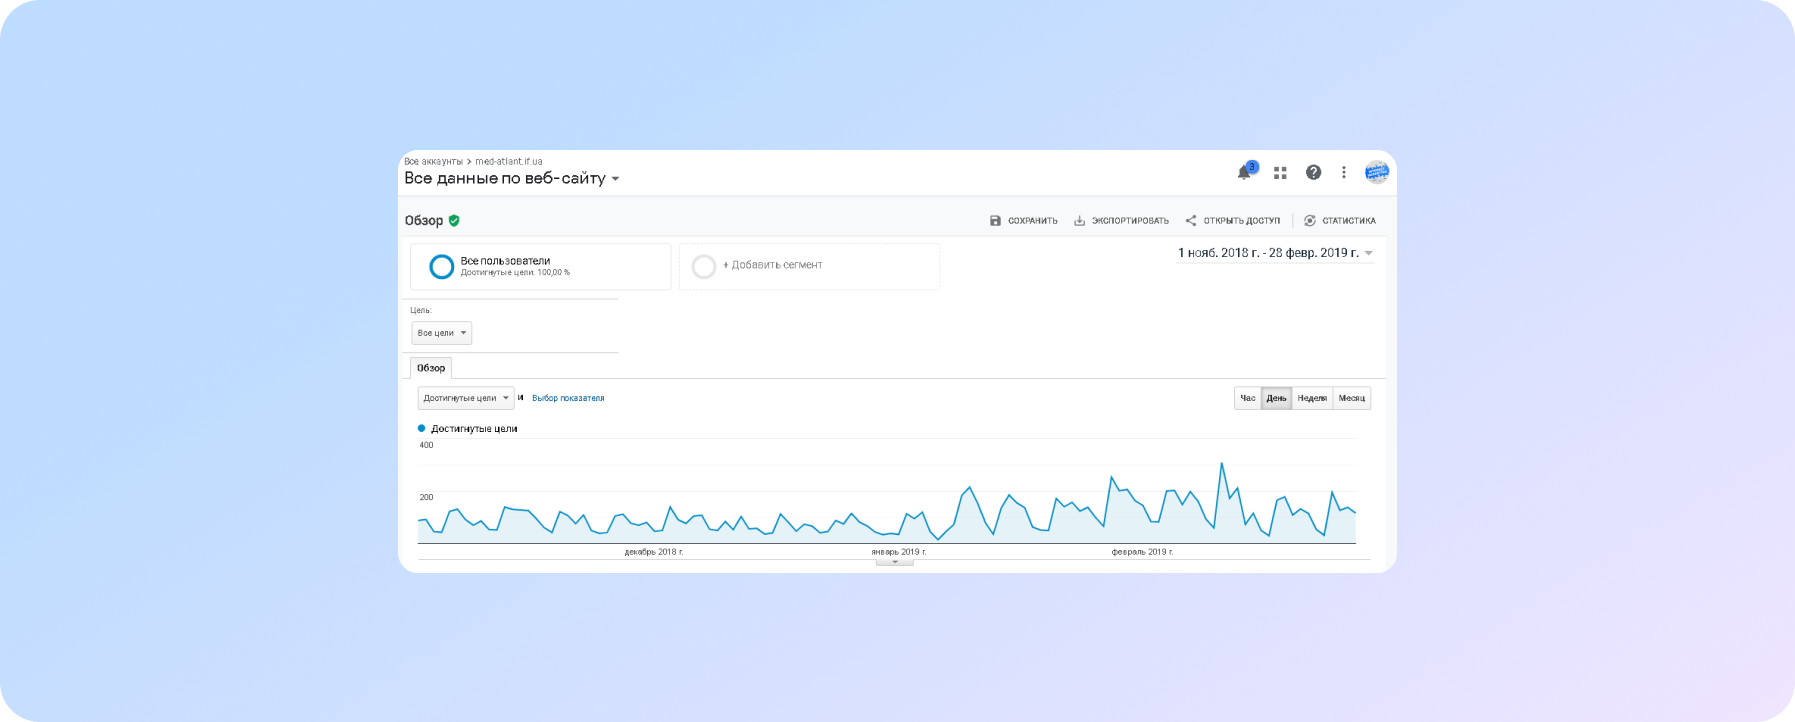Expand the Все данные по веб-сайту view selector

pos(512,178)
